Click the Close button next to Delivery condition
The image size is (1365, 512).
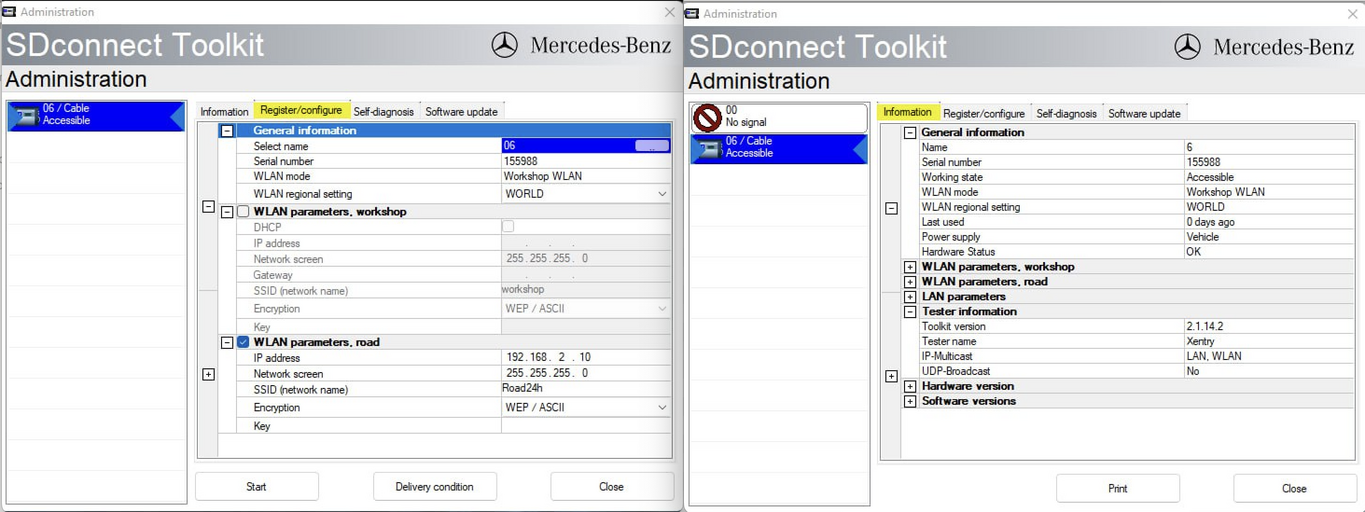611,487
